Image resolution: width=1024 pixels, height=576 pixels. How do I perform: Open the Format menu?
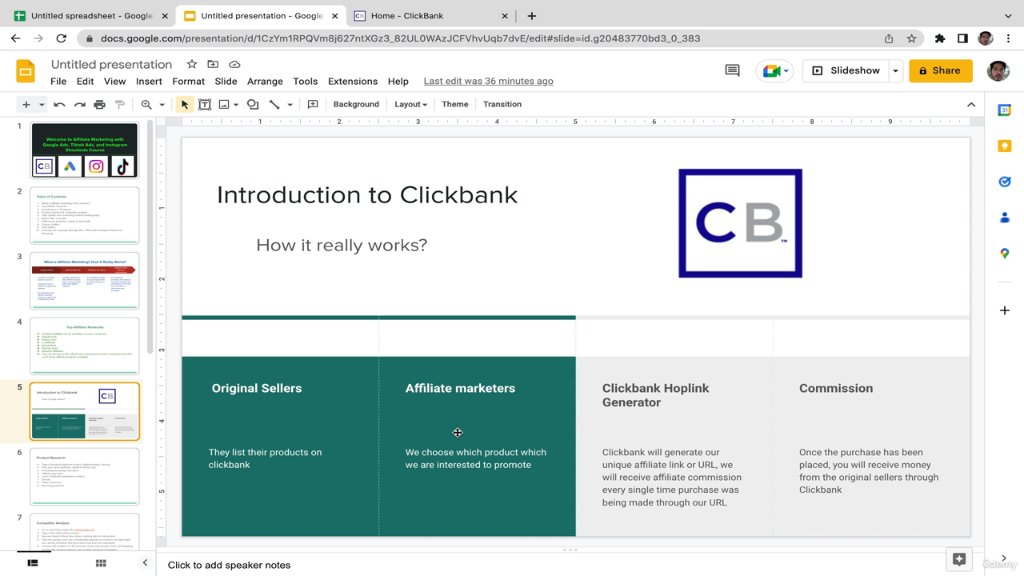pyautogui.click(x=188, y=81)
